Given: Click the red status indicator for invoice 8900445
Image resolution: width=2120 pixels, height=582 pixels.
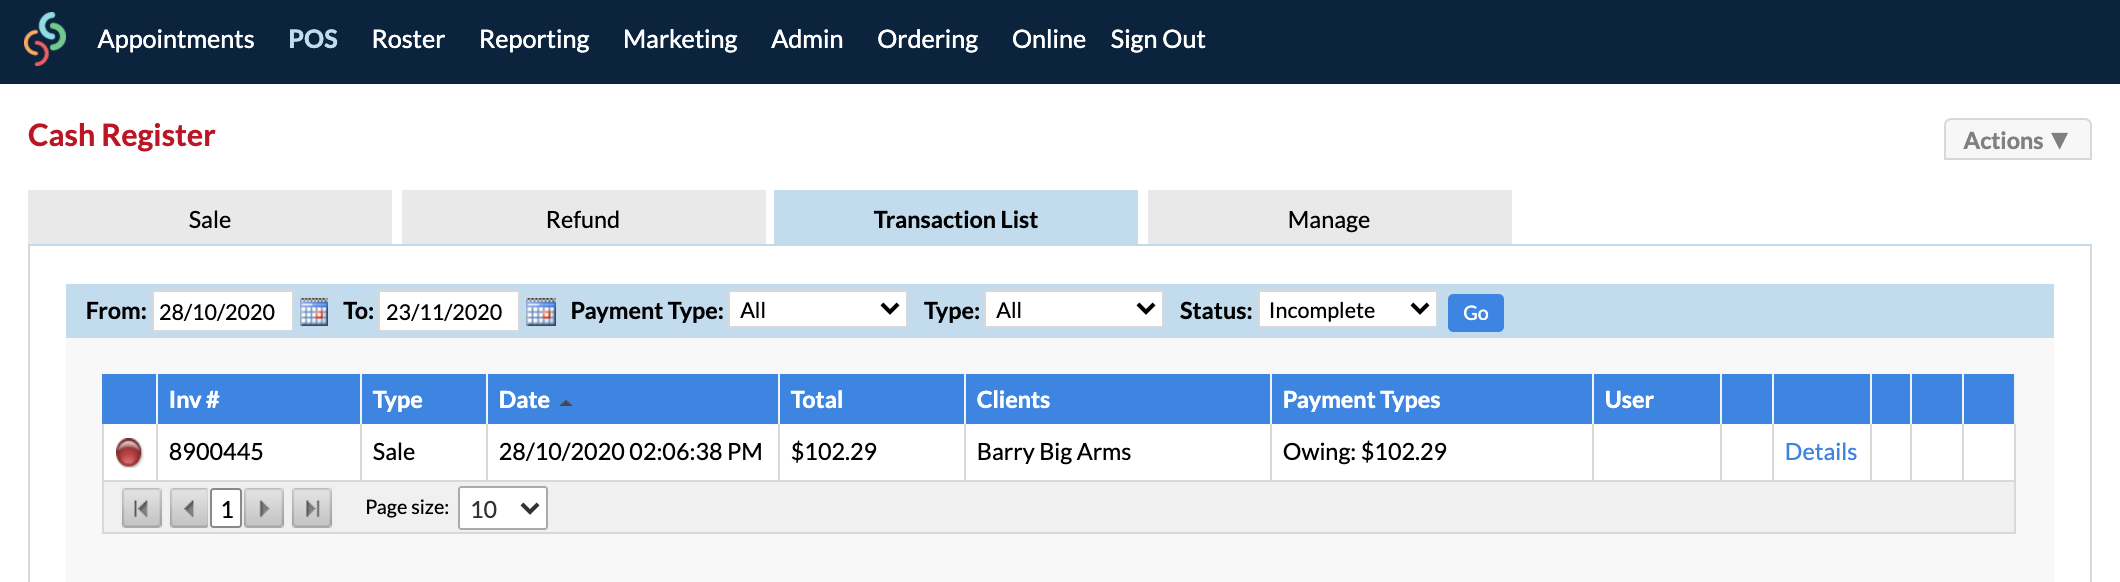Looking at the screenshot, I should [x=129, y=452].
